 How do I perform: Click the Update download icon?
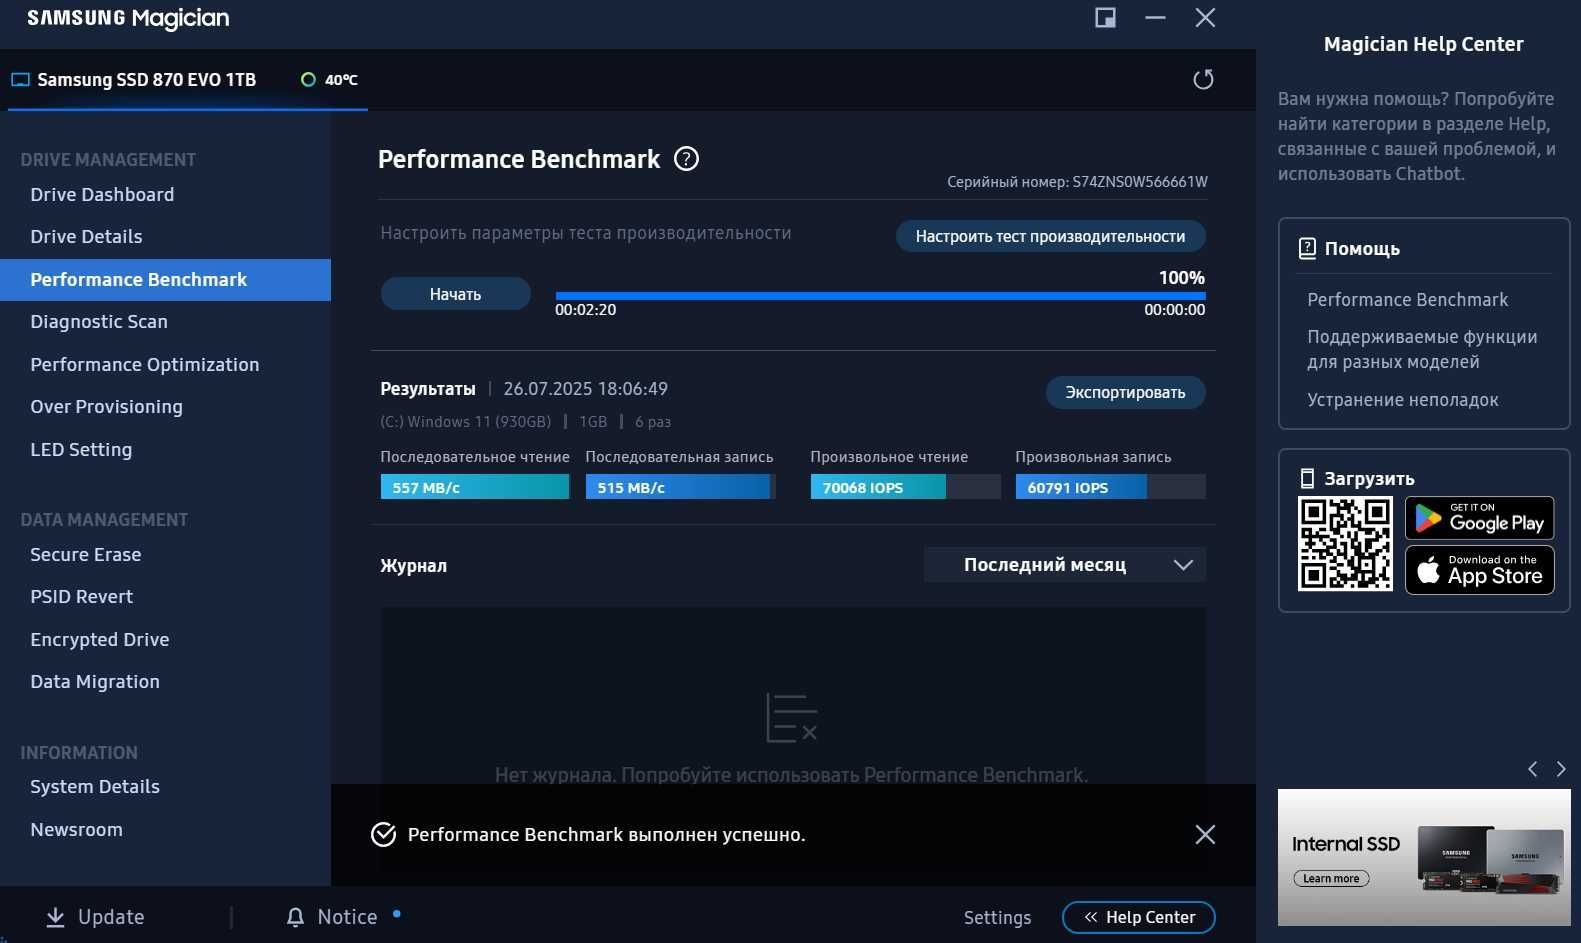point(56,917)
